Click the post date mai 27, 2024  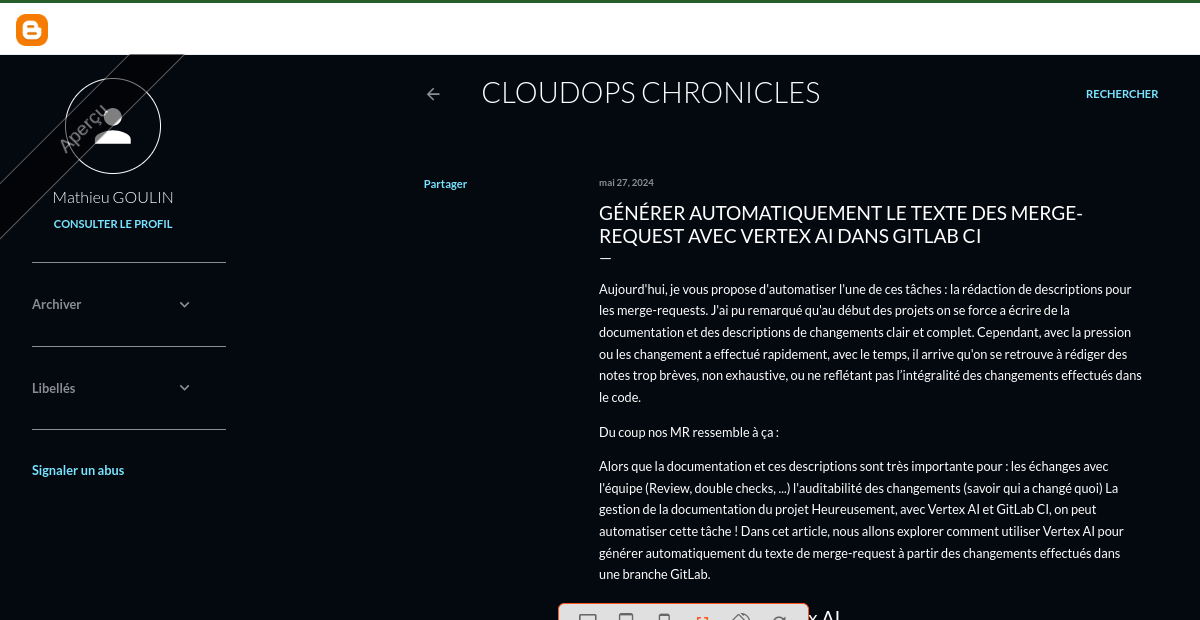pyautogui.click(x=626, y=182)
